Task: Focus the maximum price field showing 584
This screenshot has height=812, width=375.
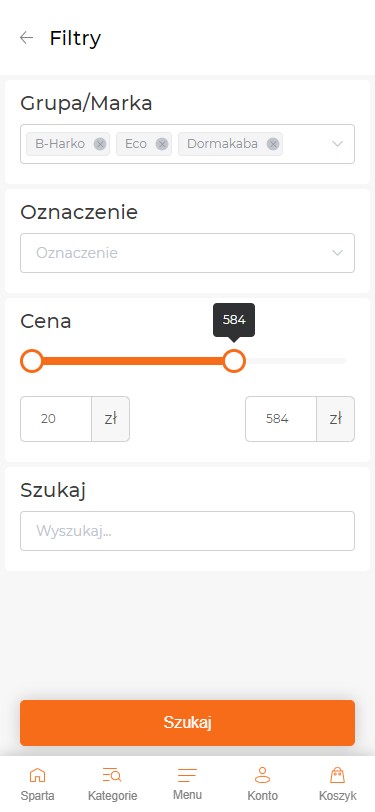Action: coord(281,419)
